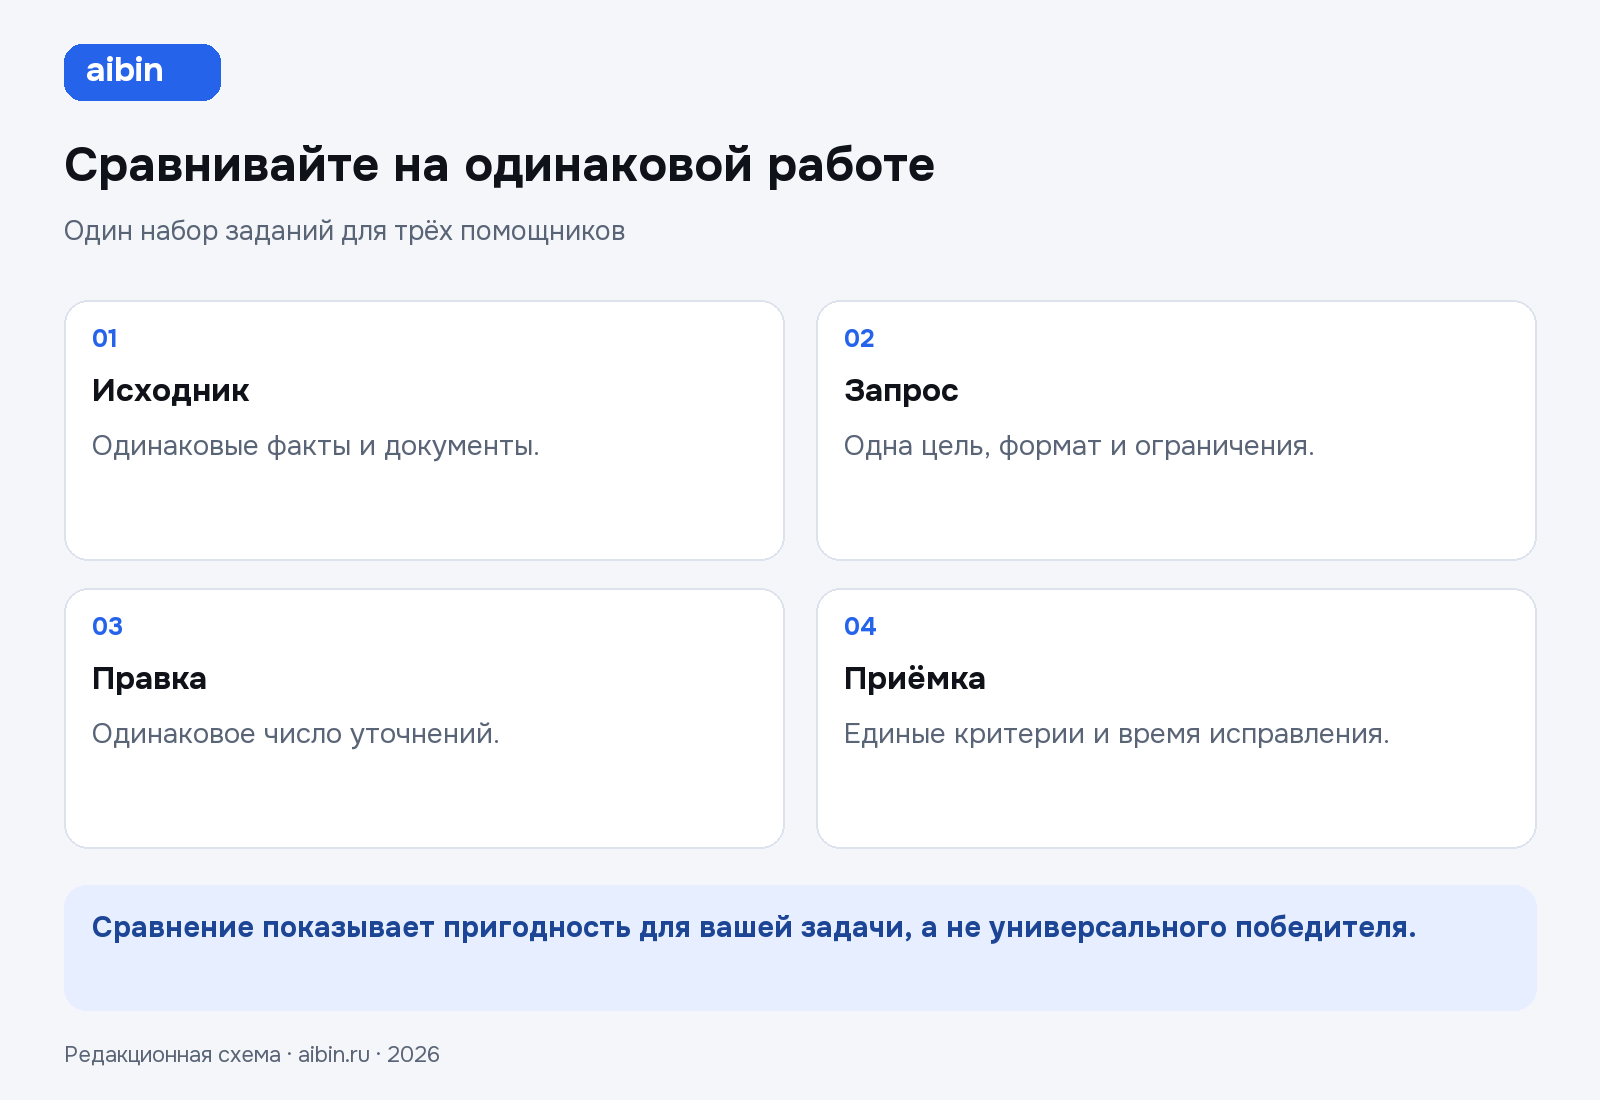Click text "Единые критерии и время исправления."
This screenshot has width=1600, height=1100.
click(1116, 734)
